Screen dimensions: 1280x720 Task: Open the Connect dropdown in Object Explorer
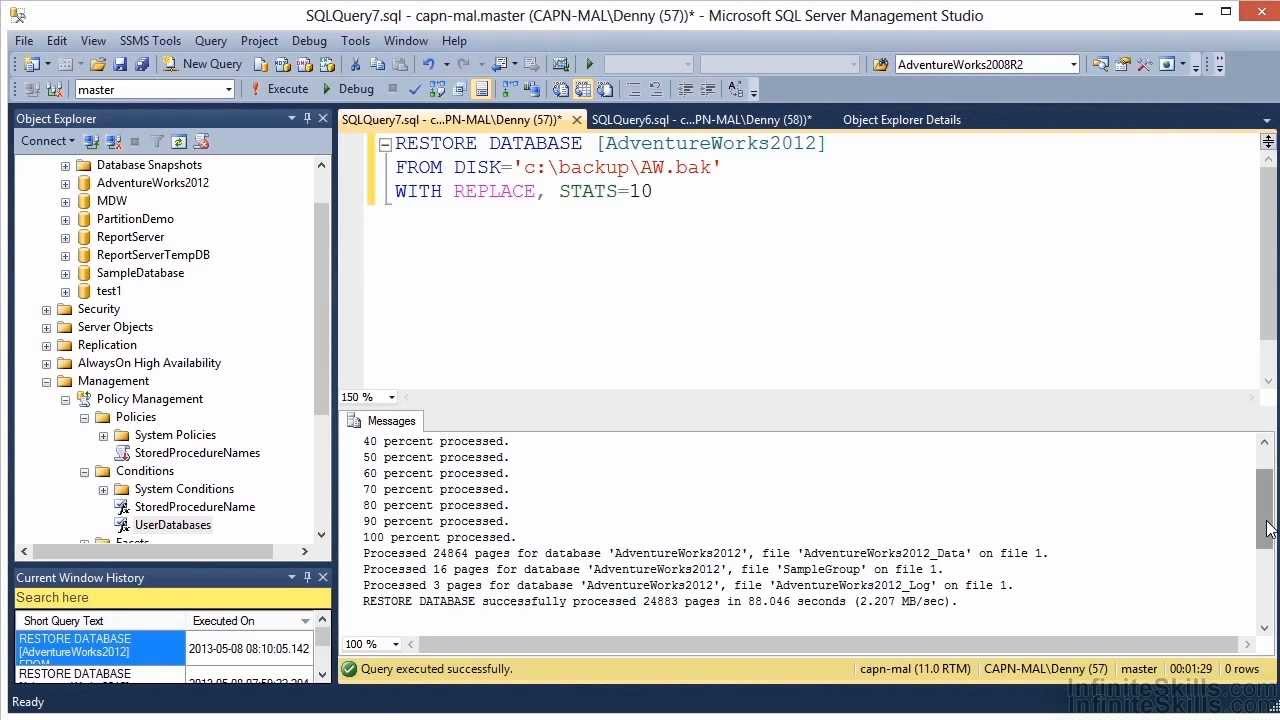pyautogui.click(x=48, y=141)
